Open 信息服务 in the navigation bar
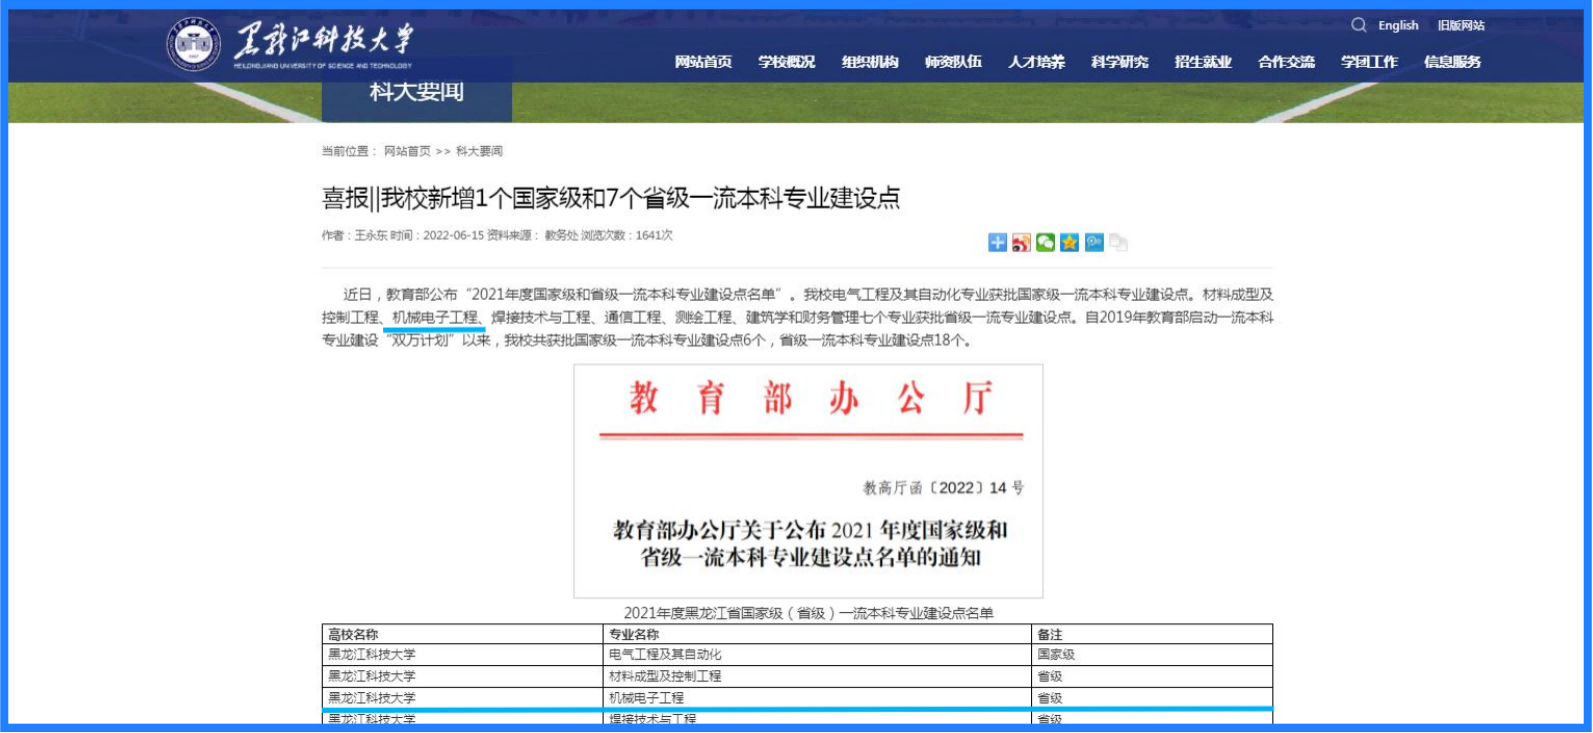The image size is (1593, 733). click(1452, 62)
